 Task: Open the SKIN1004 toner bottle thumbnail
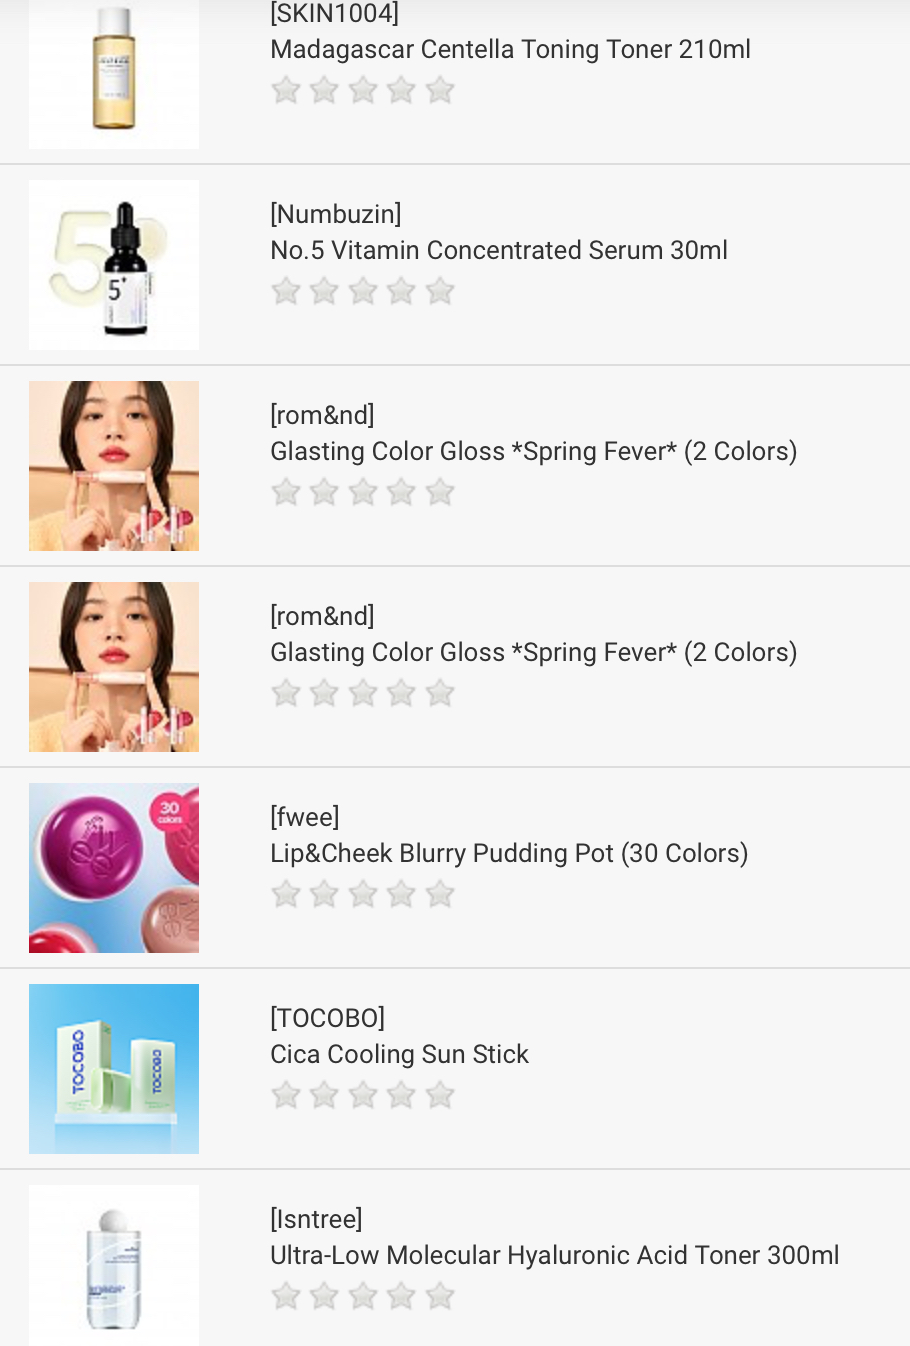click(114, 72)
